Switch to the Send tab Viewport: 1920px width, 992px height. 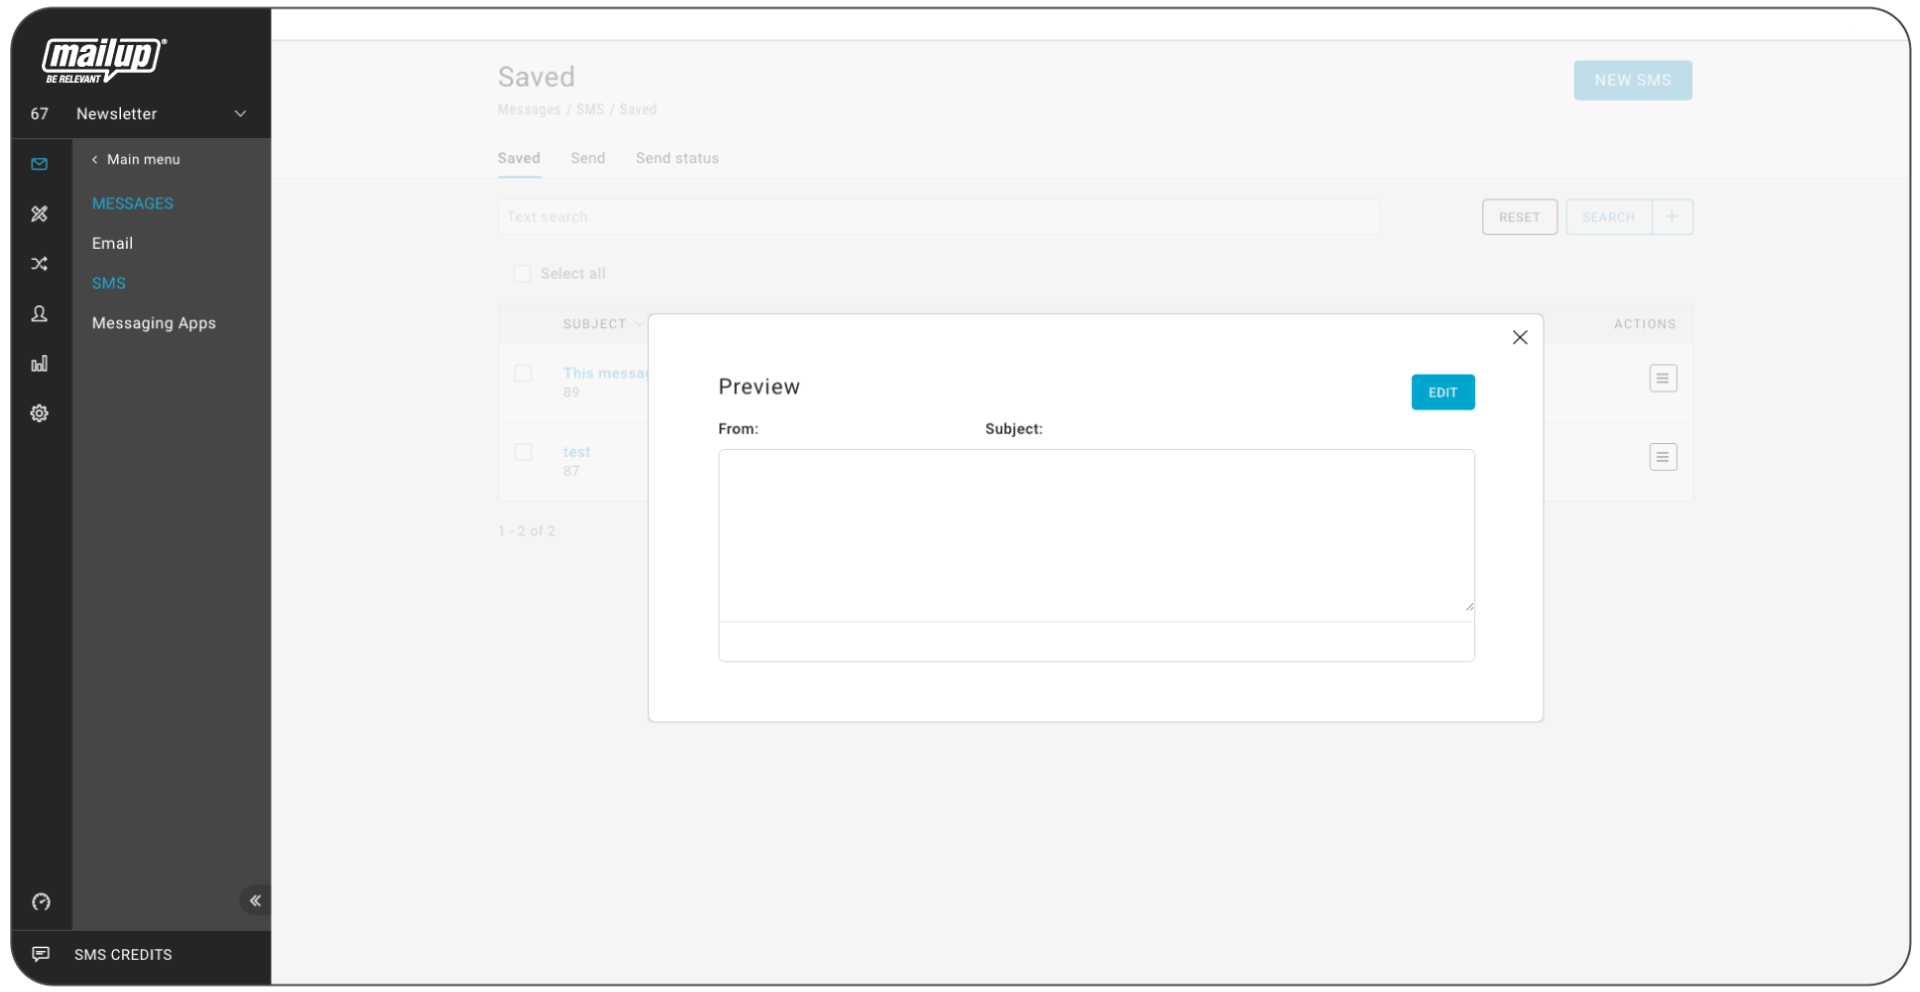pos(588,158)
